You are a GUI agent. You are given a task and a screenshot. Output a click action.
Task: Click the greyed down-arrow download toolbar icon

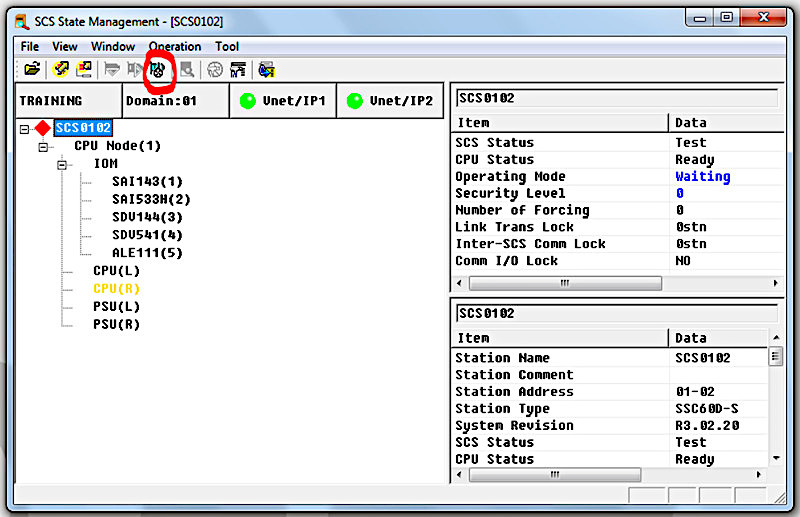point(112,69)
